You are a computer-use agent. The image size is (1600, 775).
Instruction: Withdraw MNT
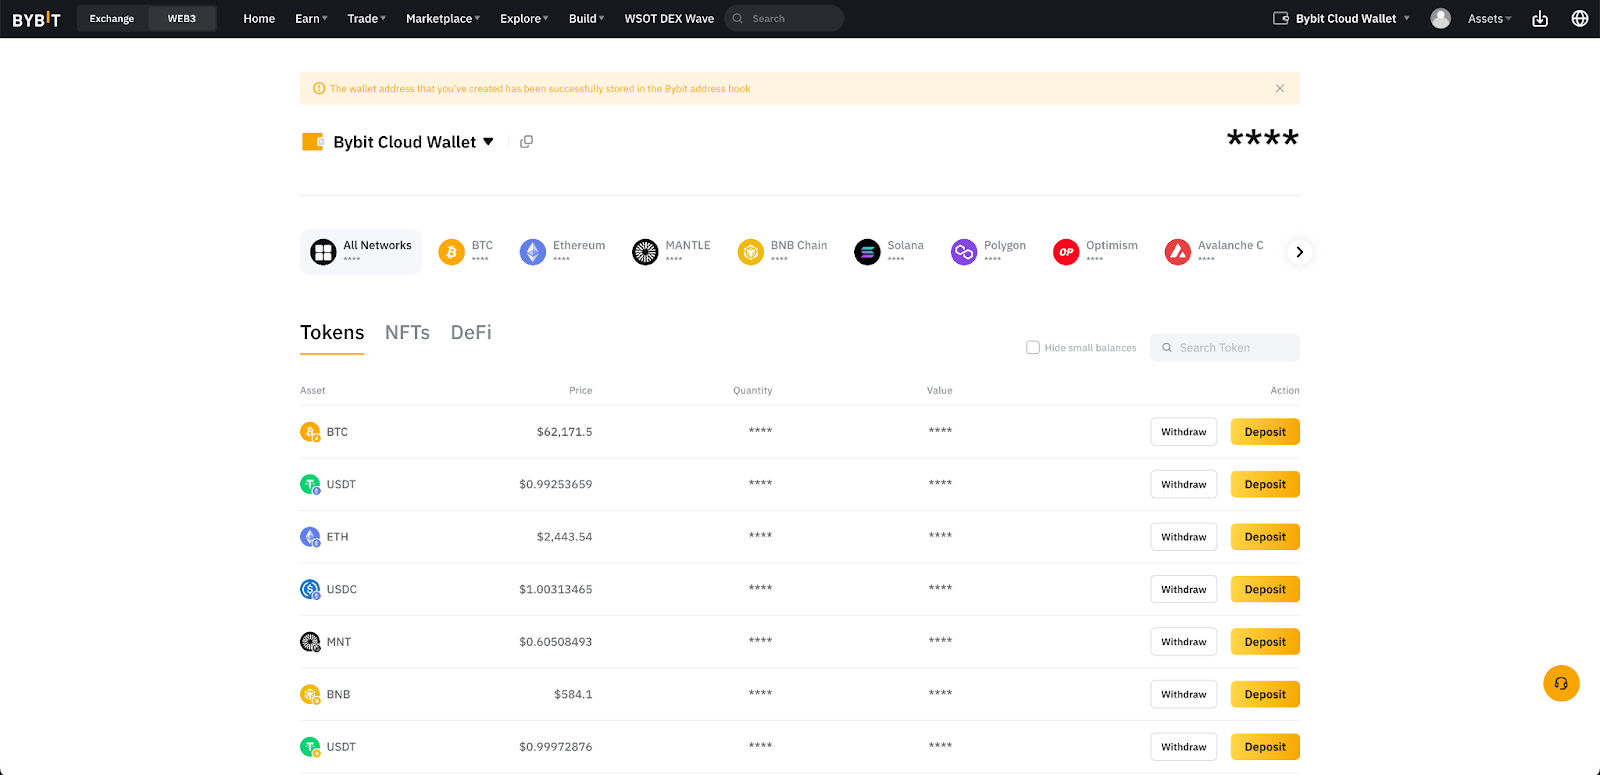tap(1184, 642)
